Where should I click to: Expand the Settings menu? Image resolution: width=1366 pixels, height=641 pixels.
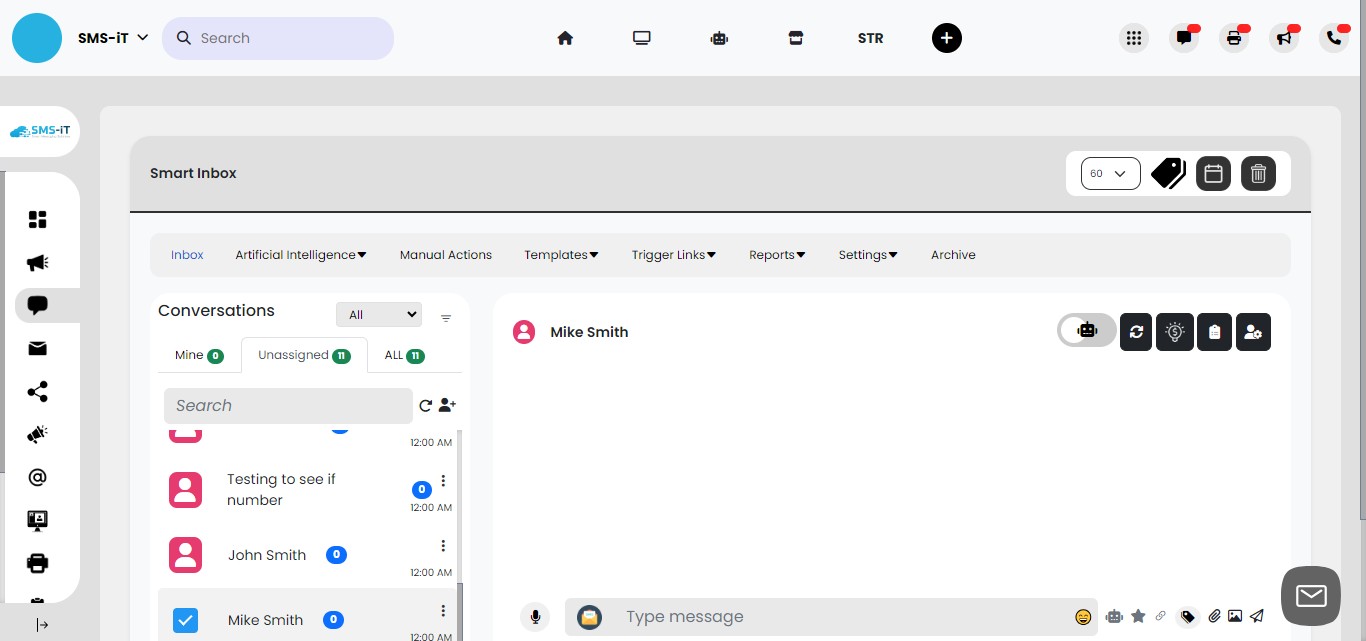[868, 255]
